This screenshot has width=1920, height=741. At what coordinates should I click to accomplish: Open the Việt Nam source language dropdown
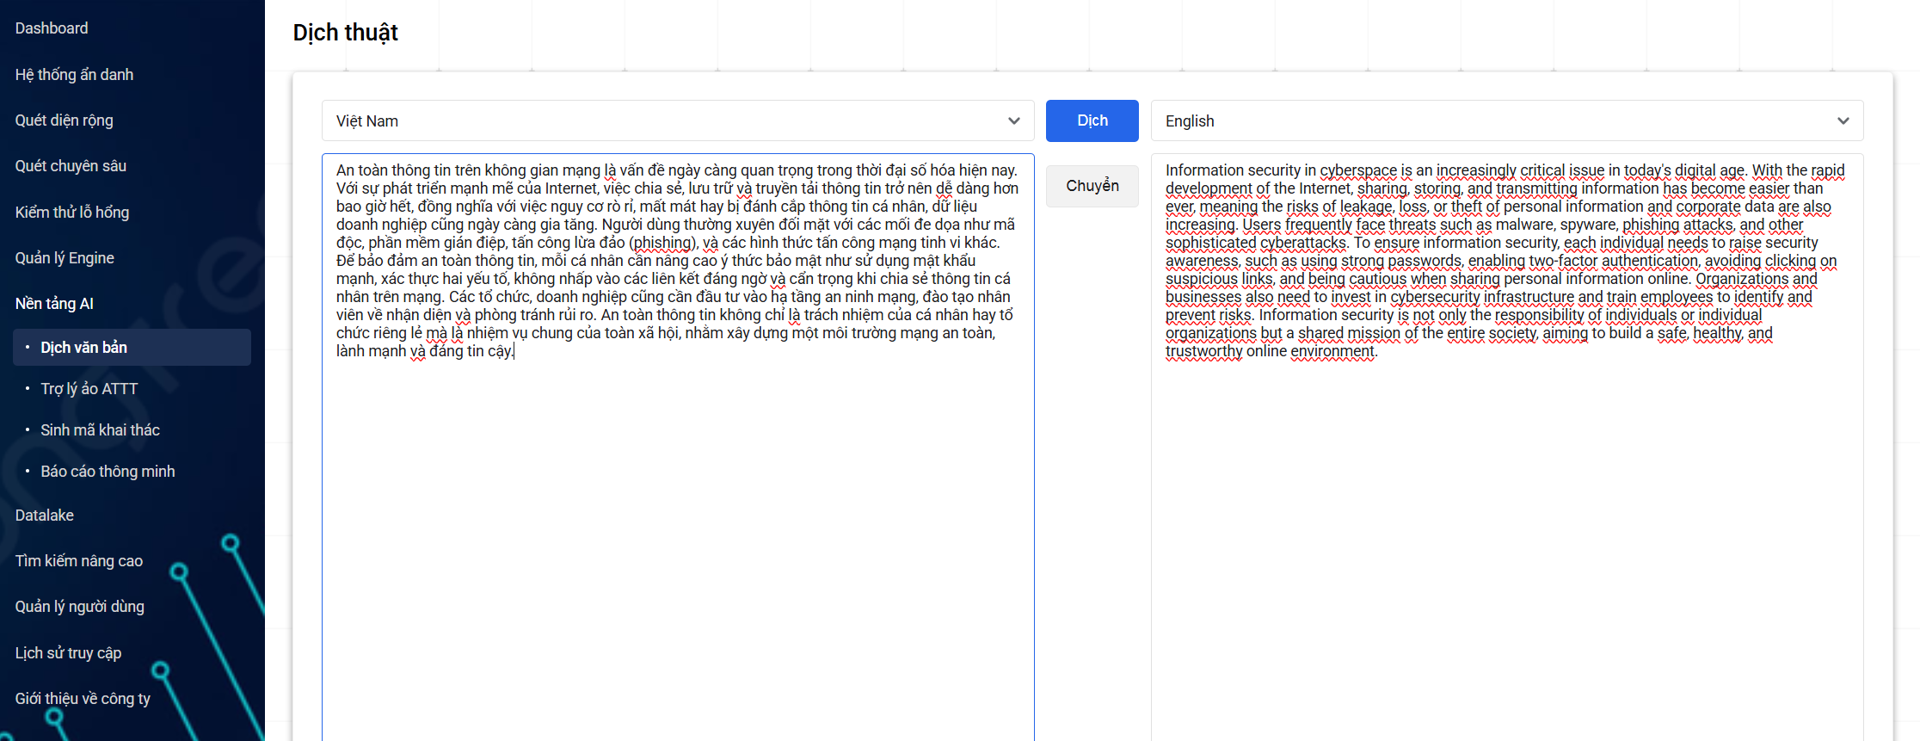coord(677,121)
